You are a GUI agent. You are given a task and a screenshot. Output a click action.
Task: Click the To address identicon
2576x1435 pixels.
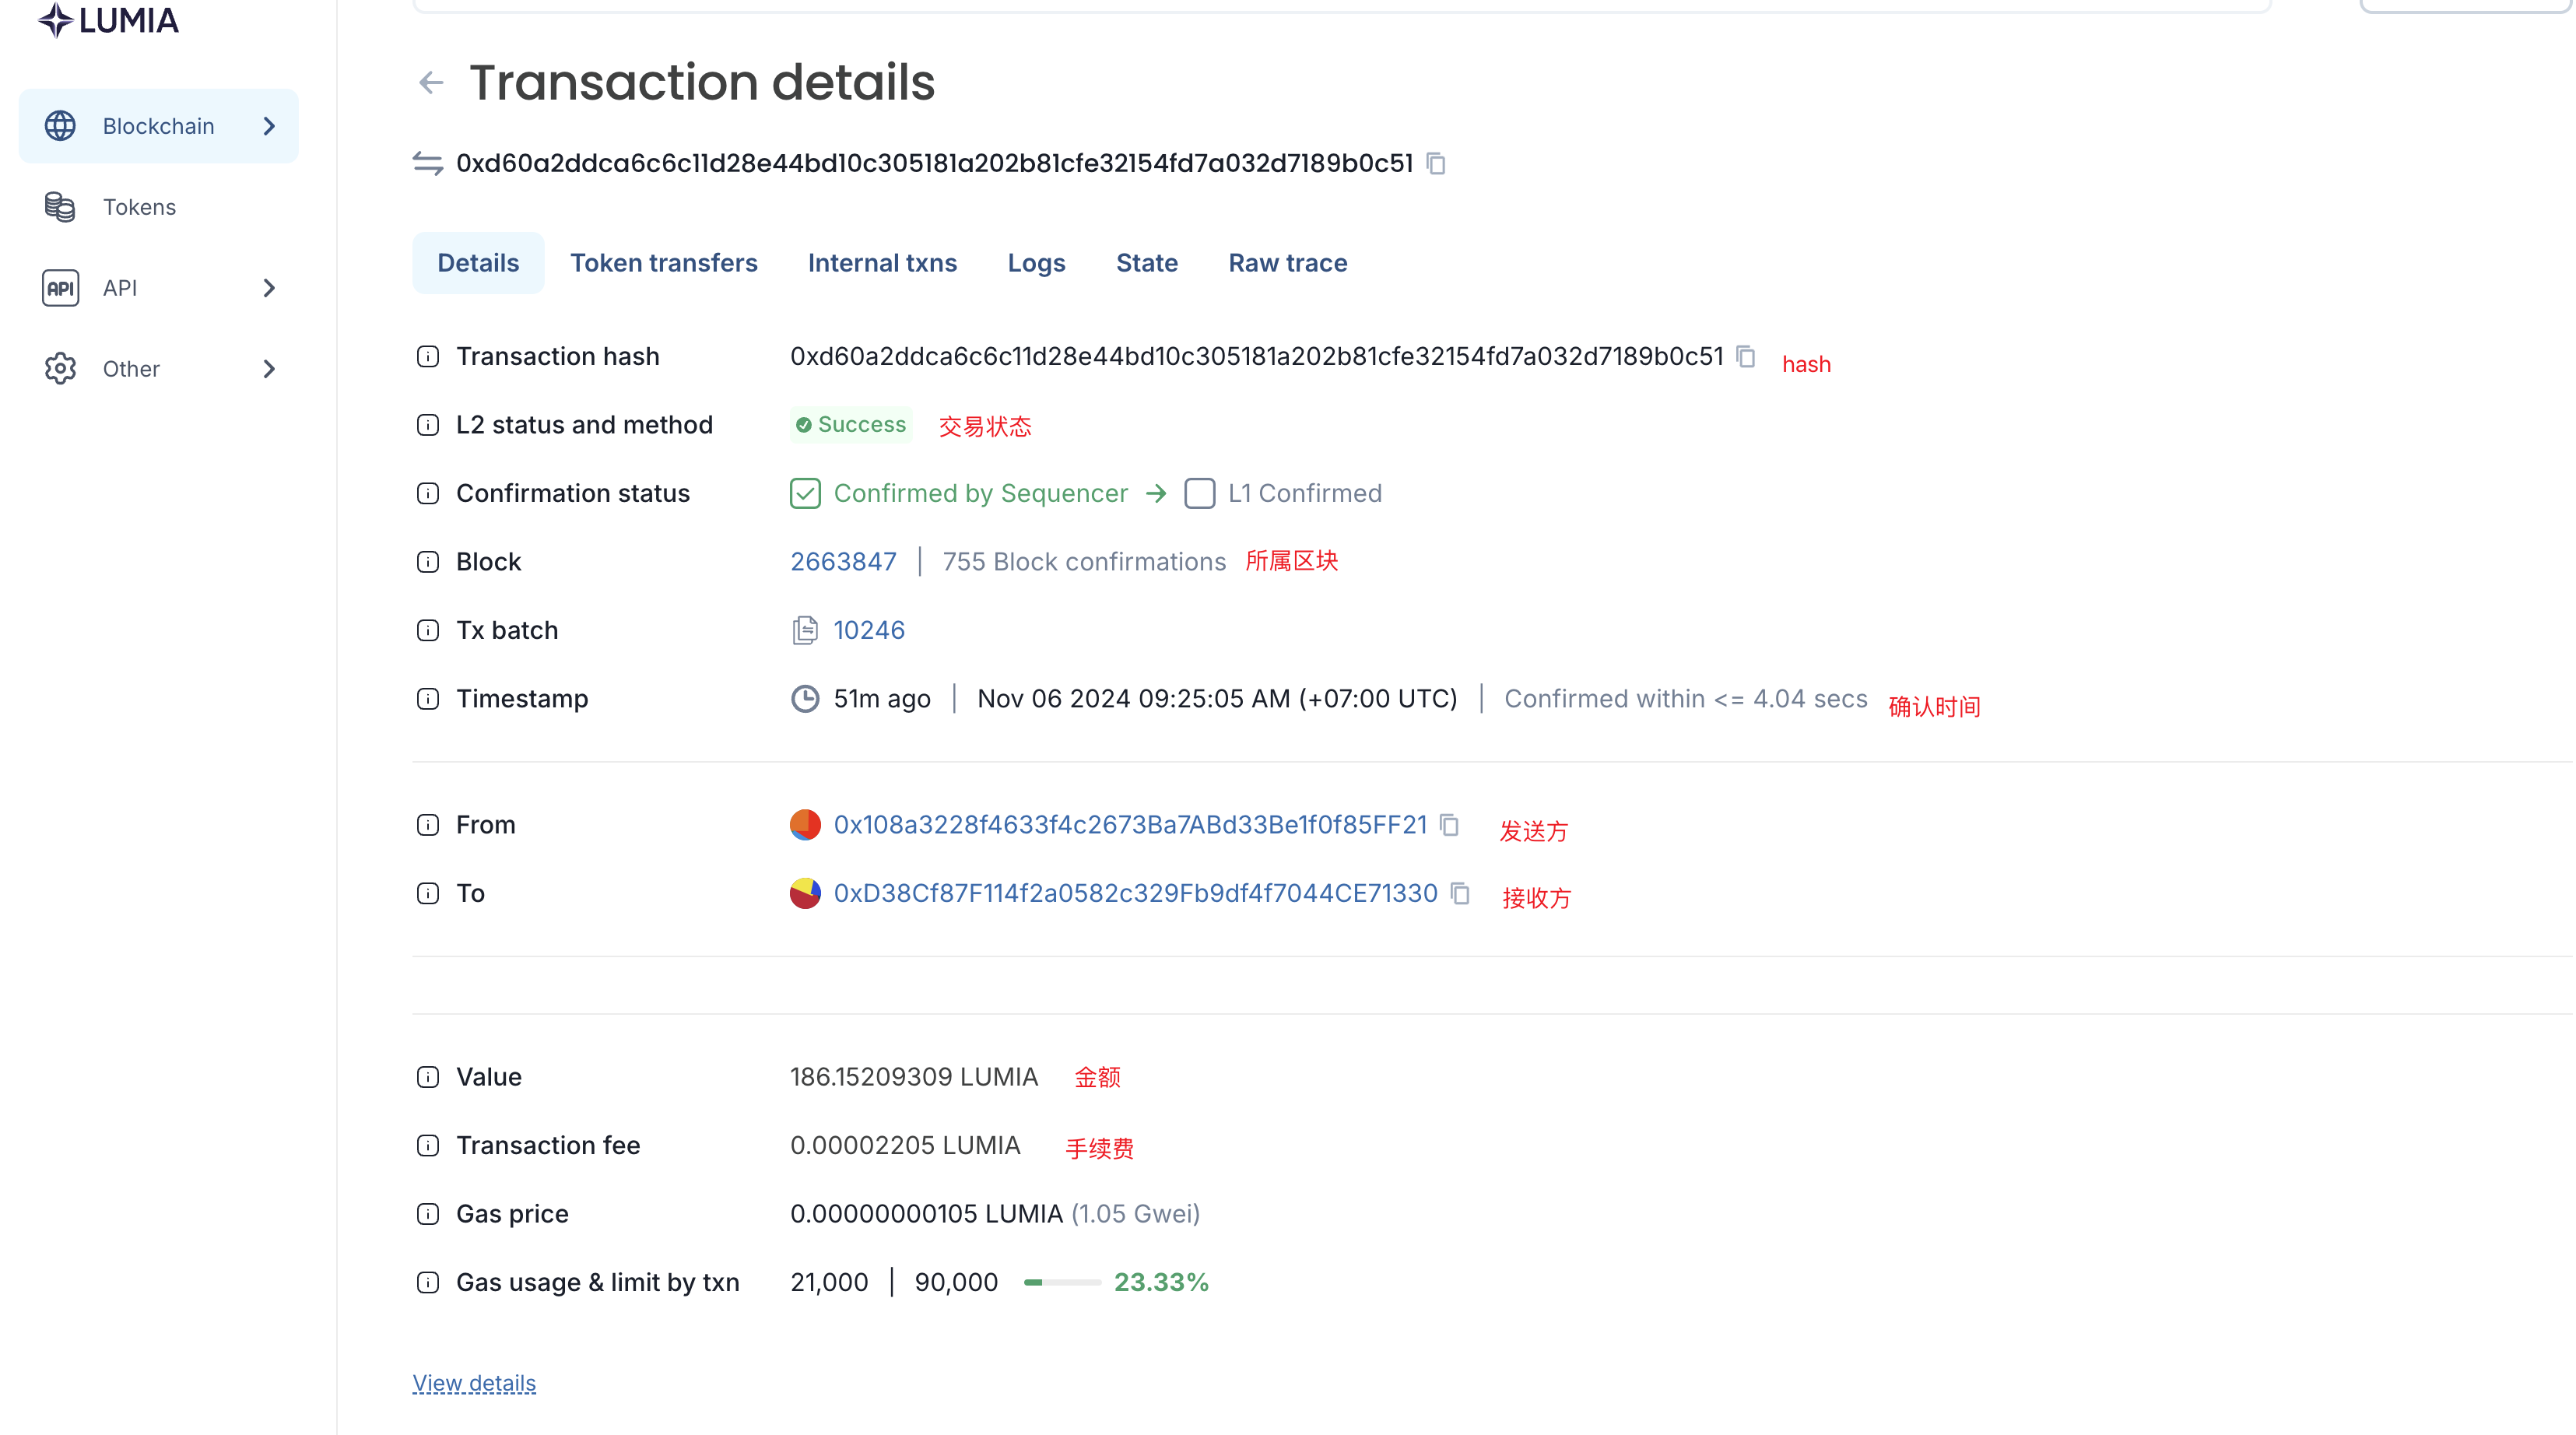pyautogui.click(x=805, y=893)
